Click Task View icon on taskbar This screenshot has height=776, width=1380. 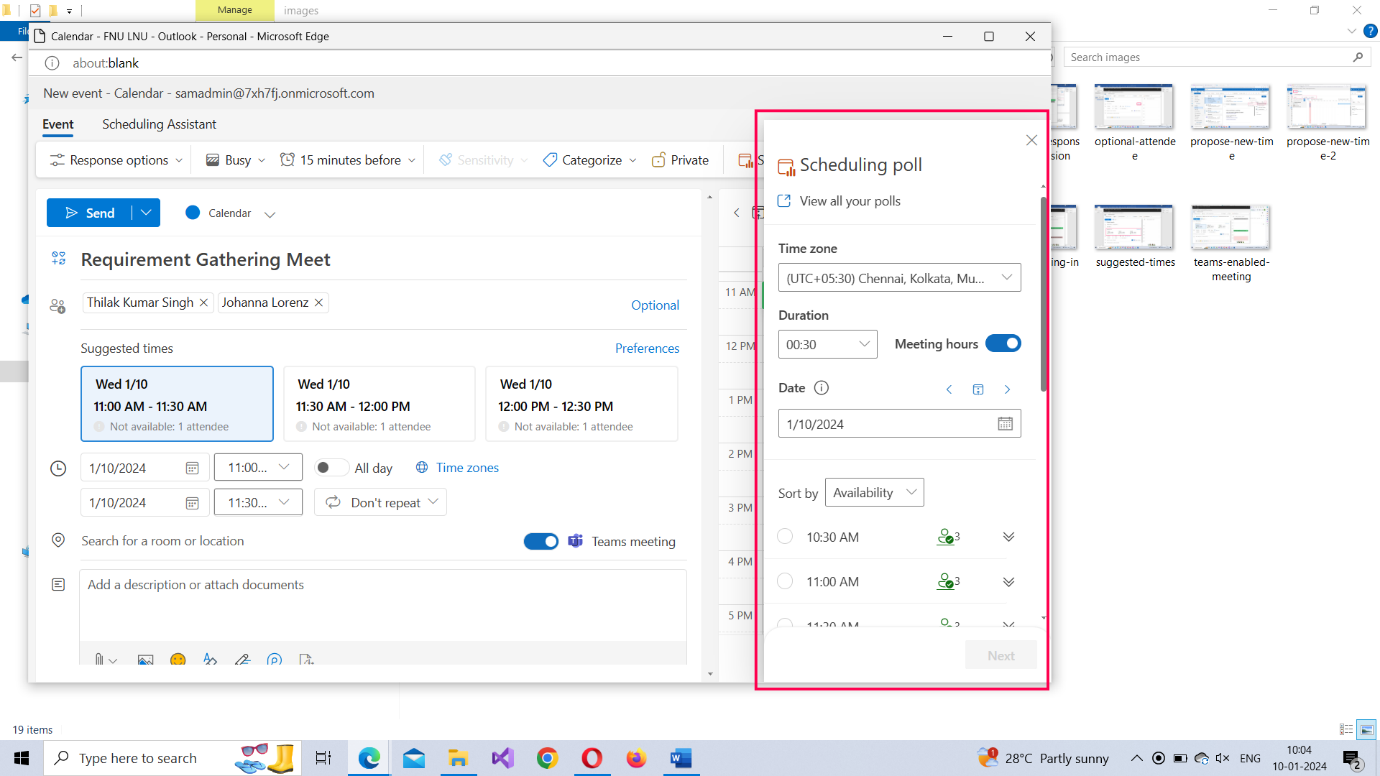(323, 758)
